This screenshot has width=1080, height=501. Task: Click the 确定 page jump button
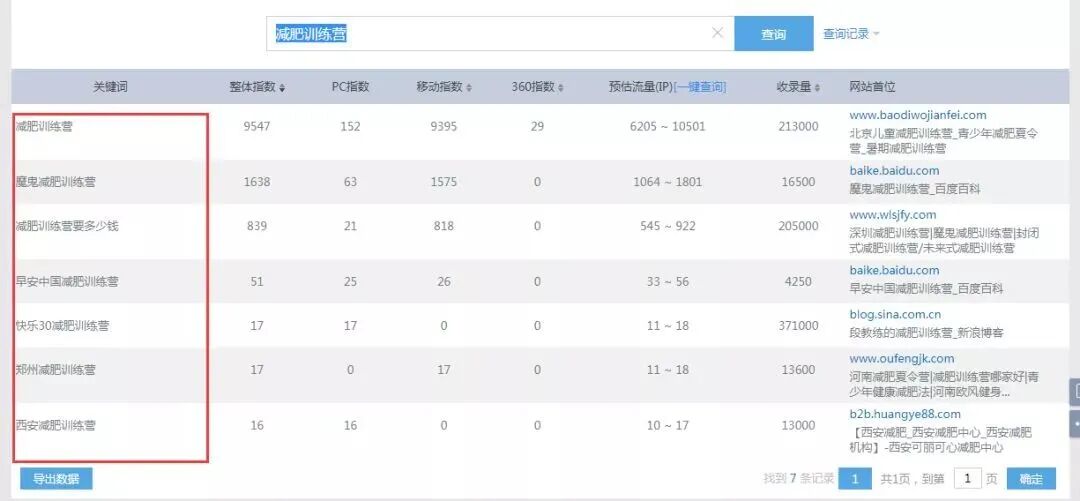[1031, 479]
